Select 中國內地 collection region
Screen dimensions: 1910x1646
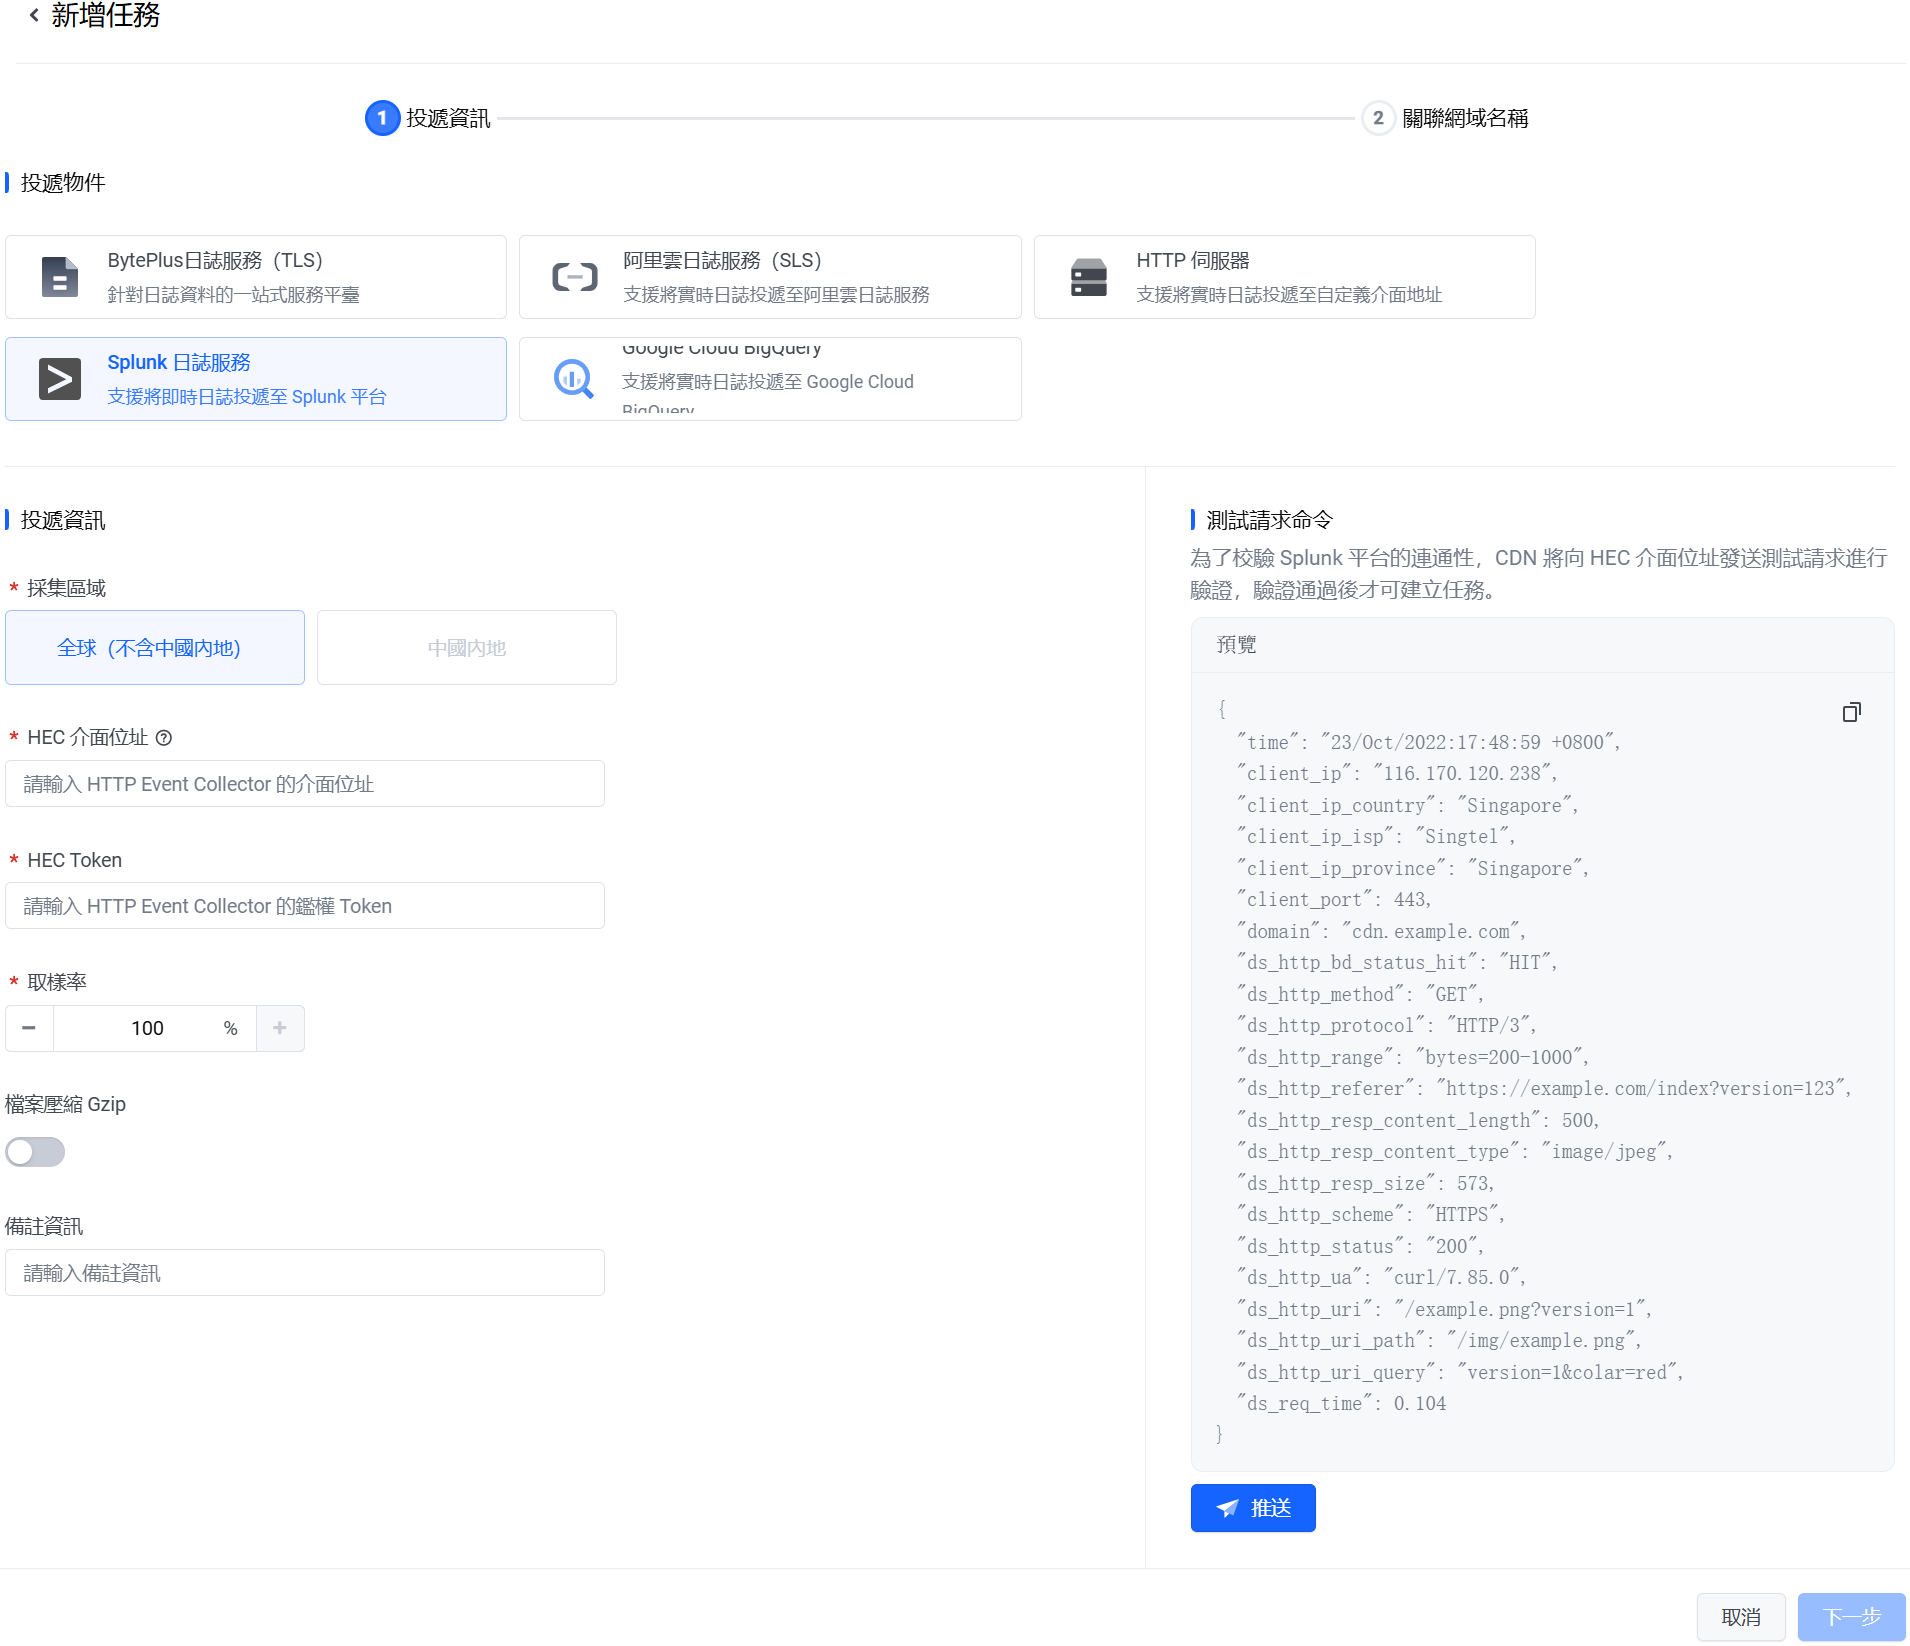tap(466, 648)
